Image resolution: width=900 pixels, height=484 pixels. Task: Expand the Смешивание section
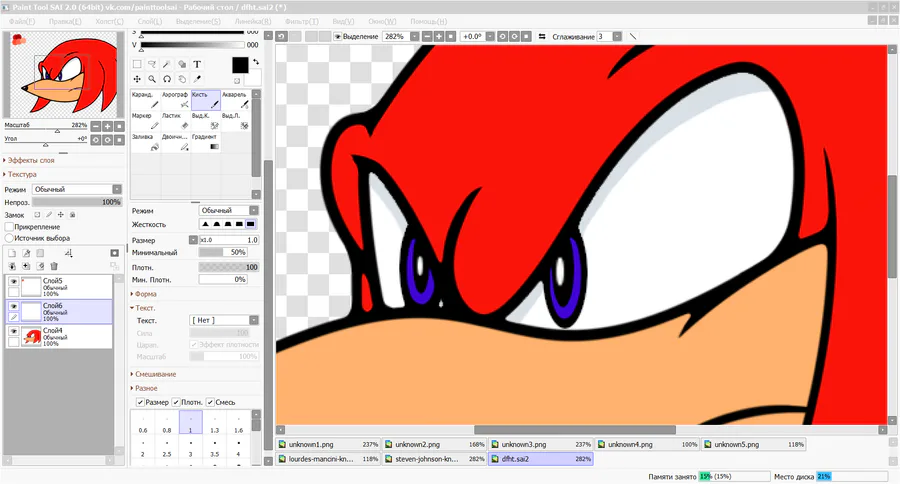pos(154,374)
